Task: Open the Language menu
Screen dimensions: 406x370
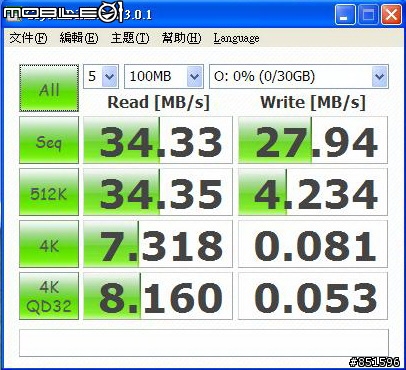Action: [x=236, y=38]
